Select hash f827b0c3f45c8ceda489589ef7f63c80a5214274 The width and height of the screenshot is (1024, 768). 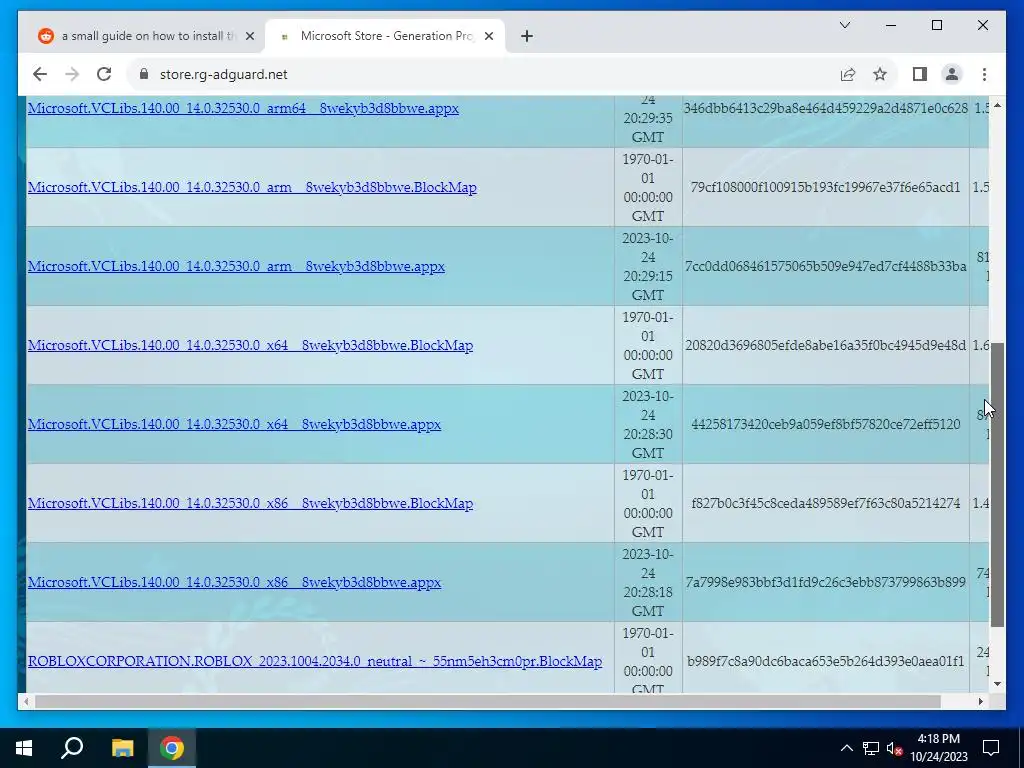[x=825, y=504]
